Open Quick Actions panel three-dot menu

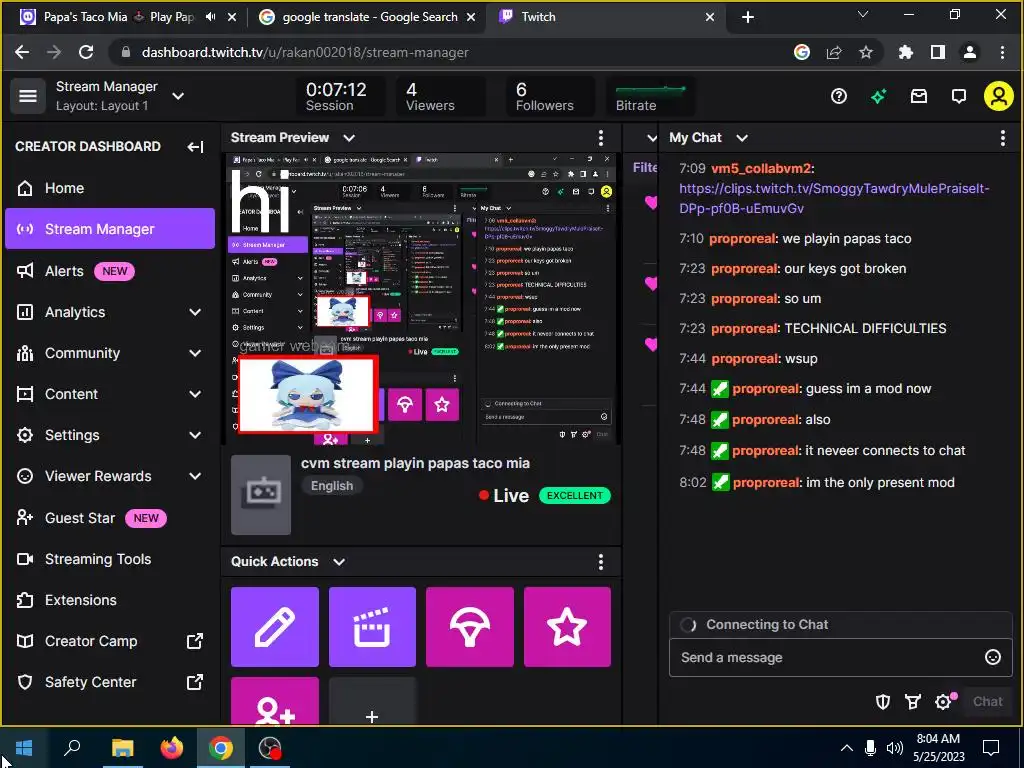click(601, 562)
